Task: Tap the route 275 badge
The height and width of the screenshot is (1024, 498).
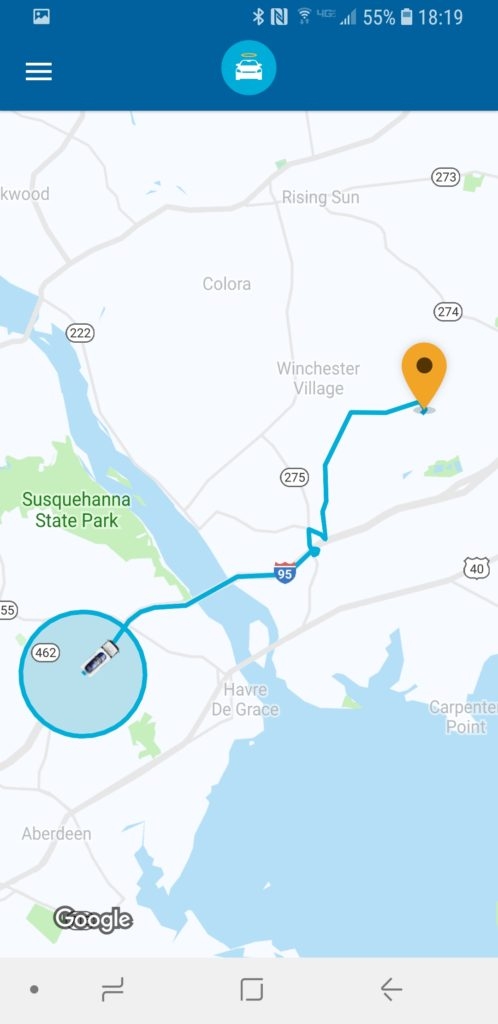Action: [294, 477]
